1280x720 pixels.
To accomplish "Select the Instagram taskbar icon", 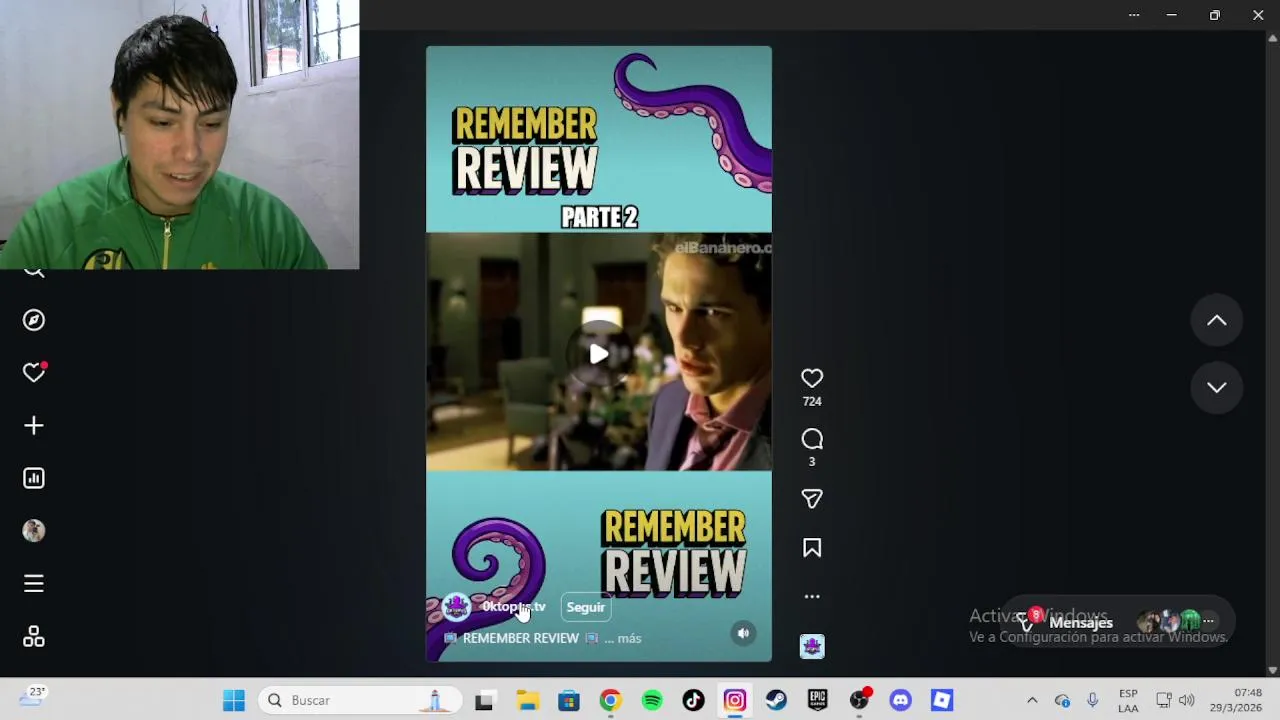I will [x=735, y=700].
